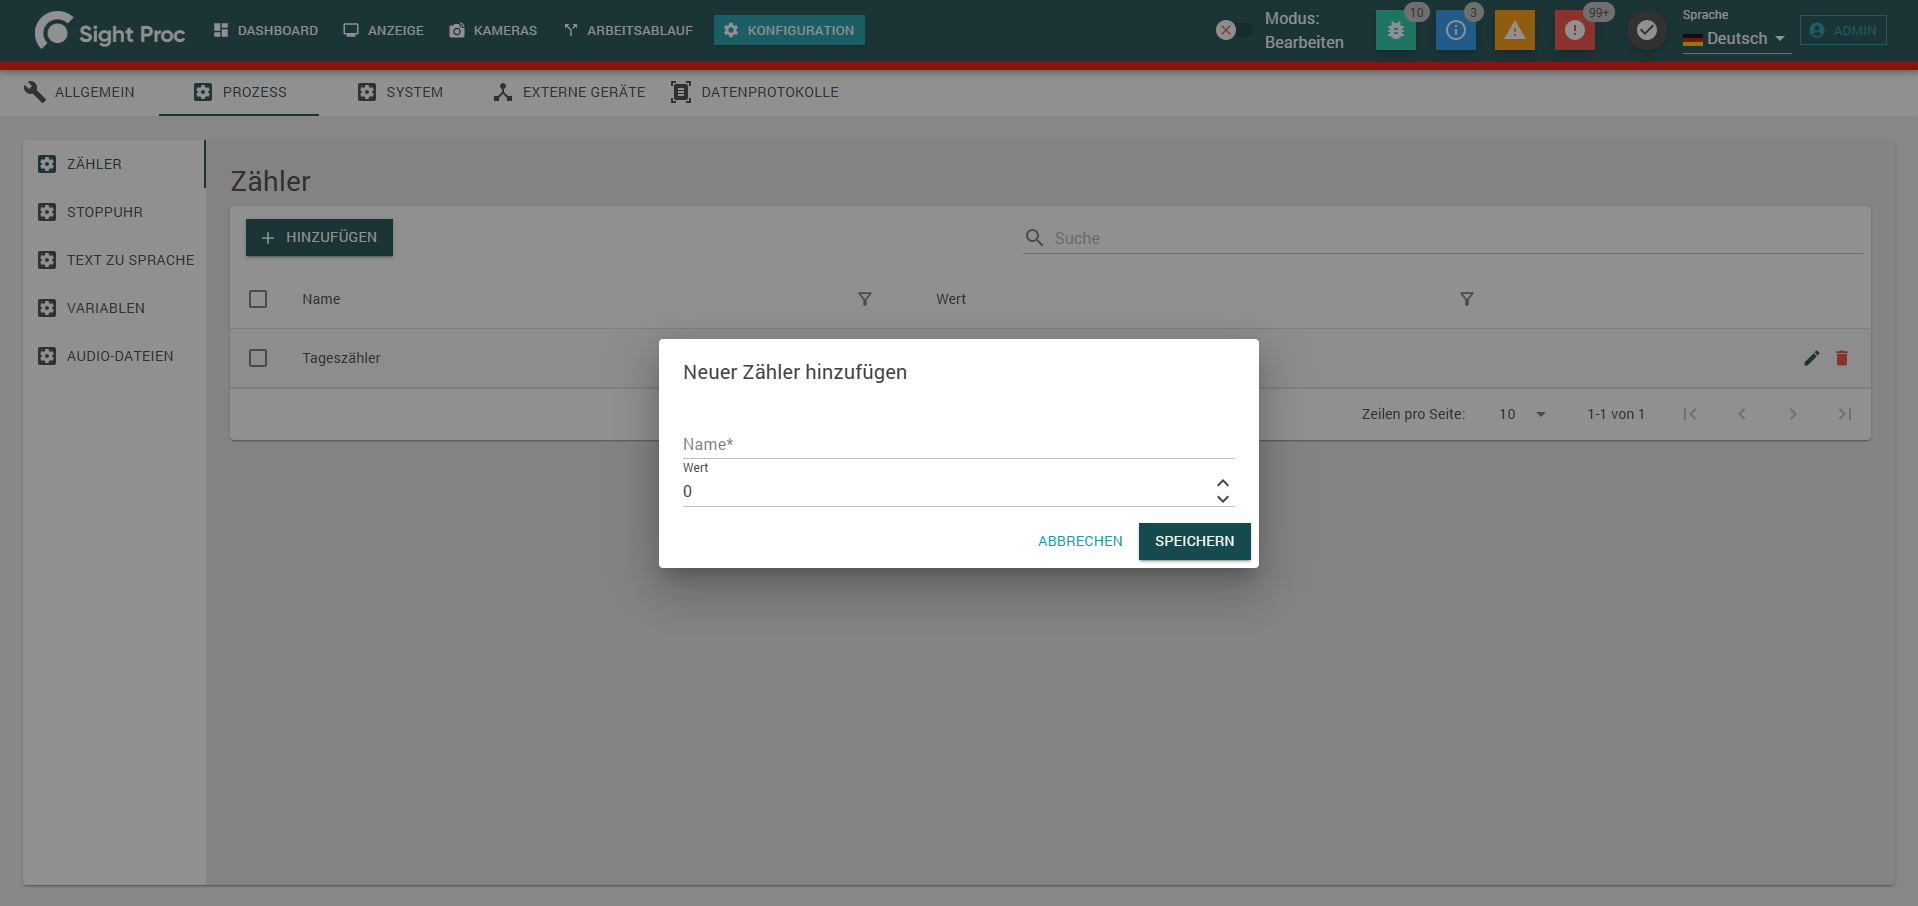Screen dimensions: 1918x906
Task: Click the round checkmark status icon
Action: tap(1647, 30)
